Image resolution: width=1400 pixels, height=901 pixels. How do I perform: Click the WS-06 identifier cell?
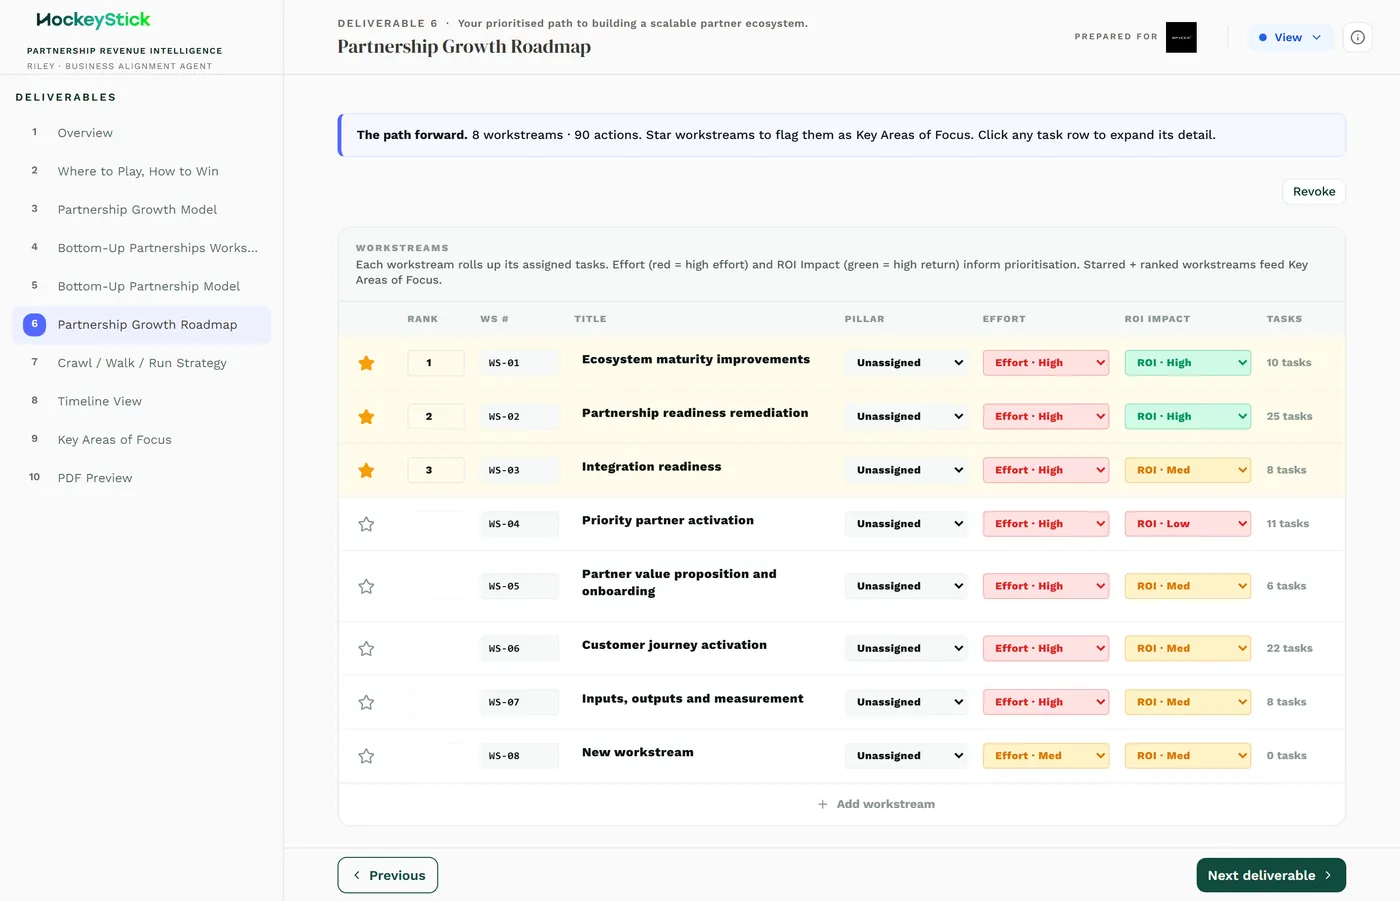[x=519, y=648]
